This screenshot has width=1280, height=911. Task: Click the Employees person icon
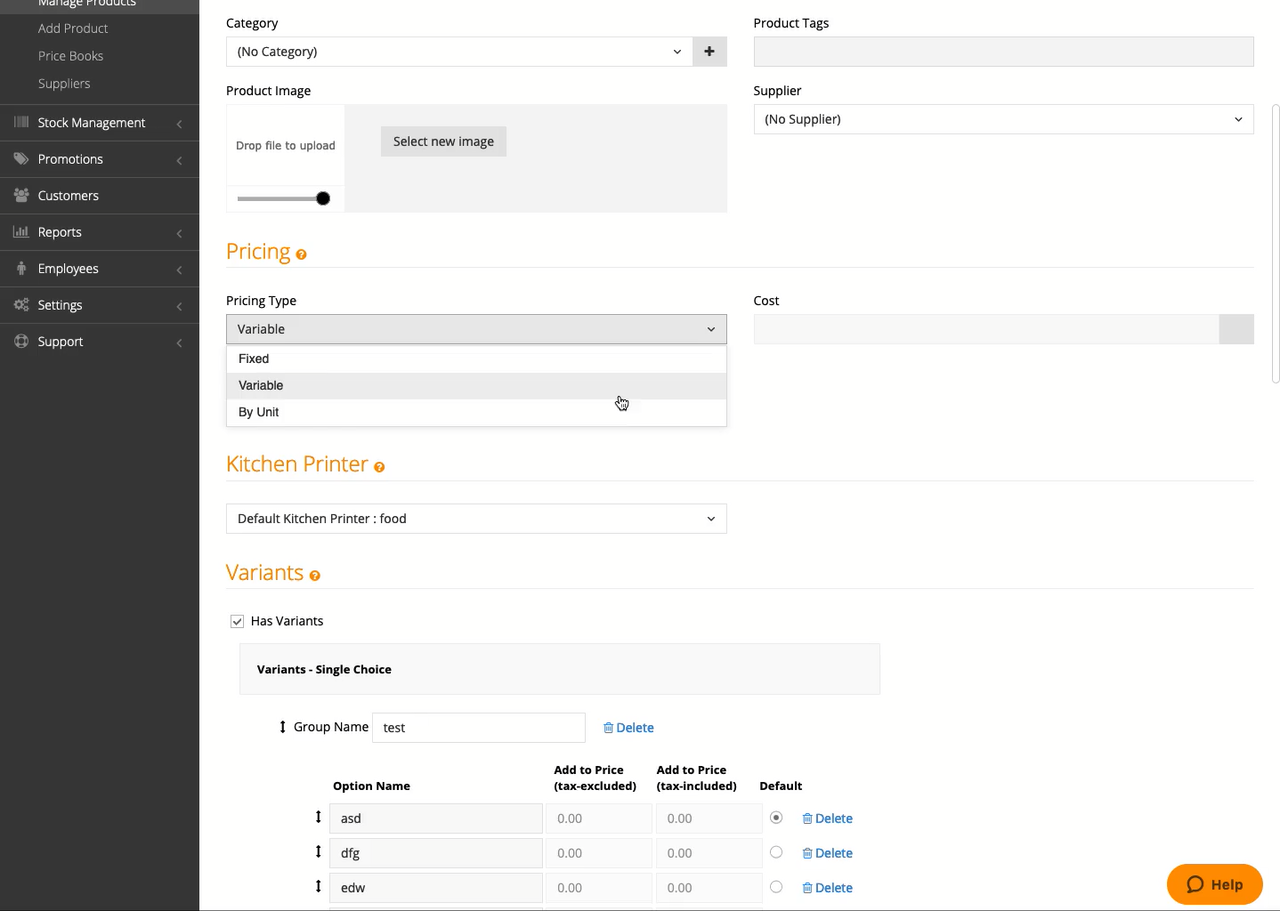click(21, 268)
